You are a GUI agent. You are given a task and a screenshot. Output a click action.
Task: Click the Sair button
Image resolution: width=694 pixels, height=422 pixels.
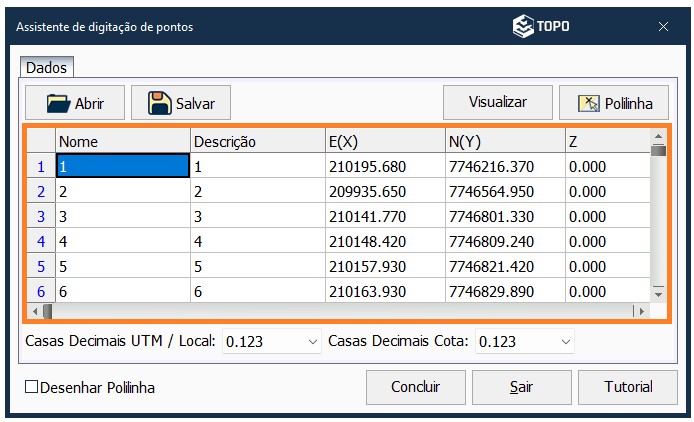point(521,387)
